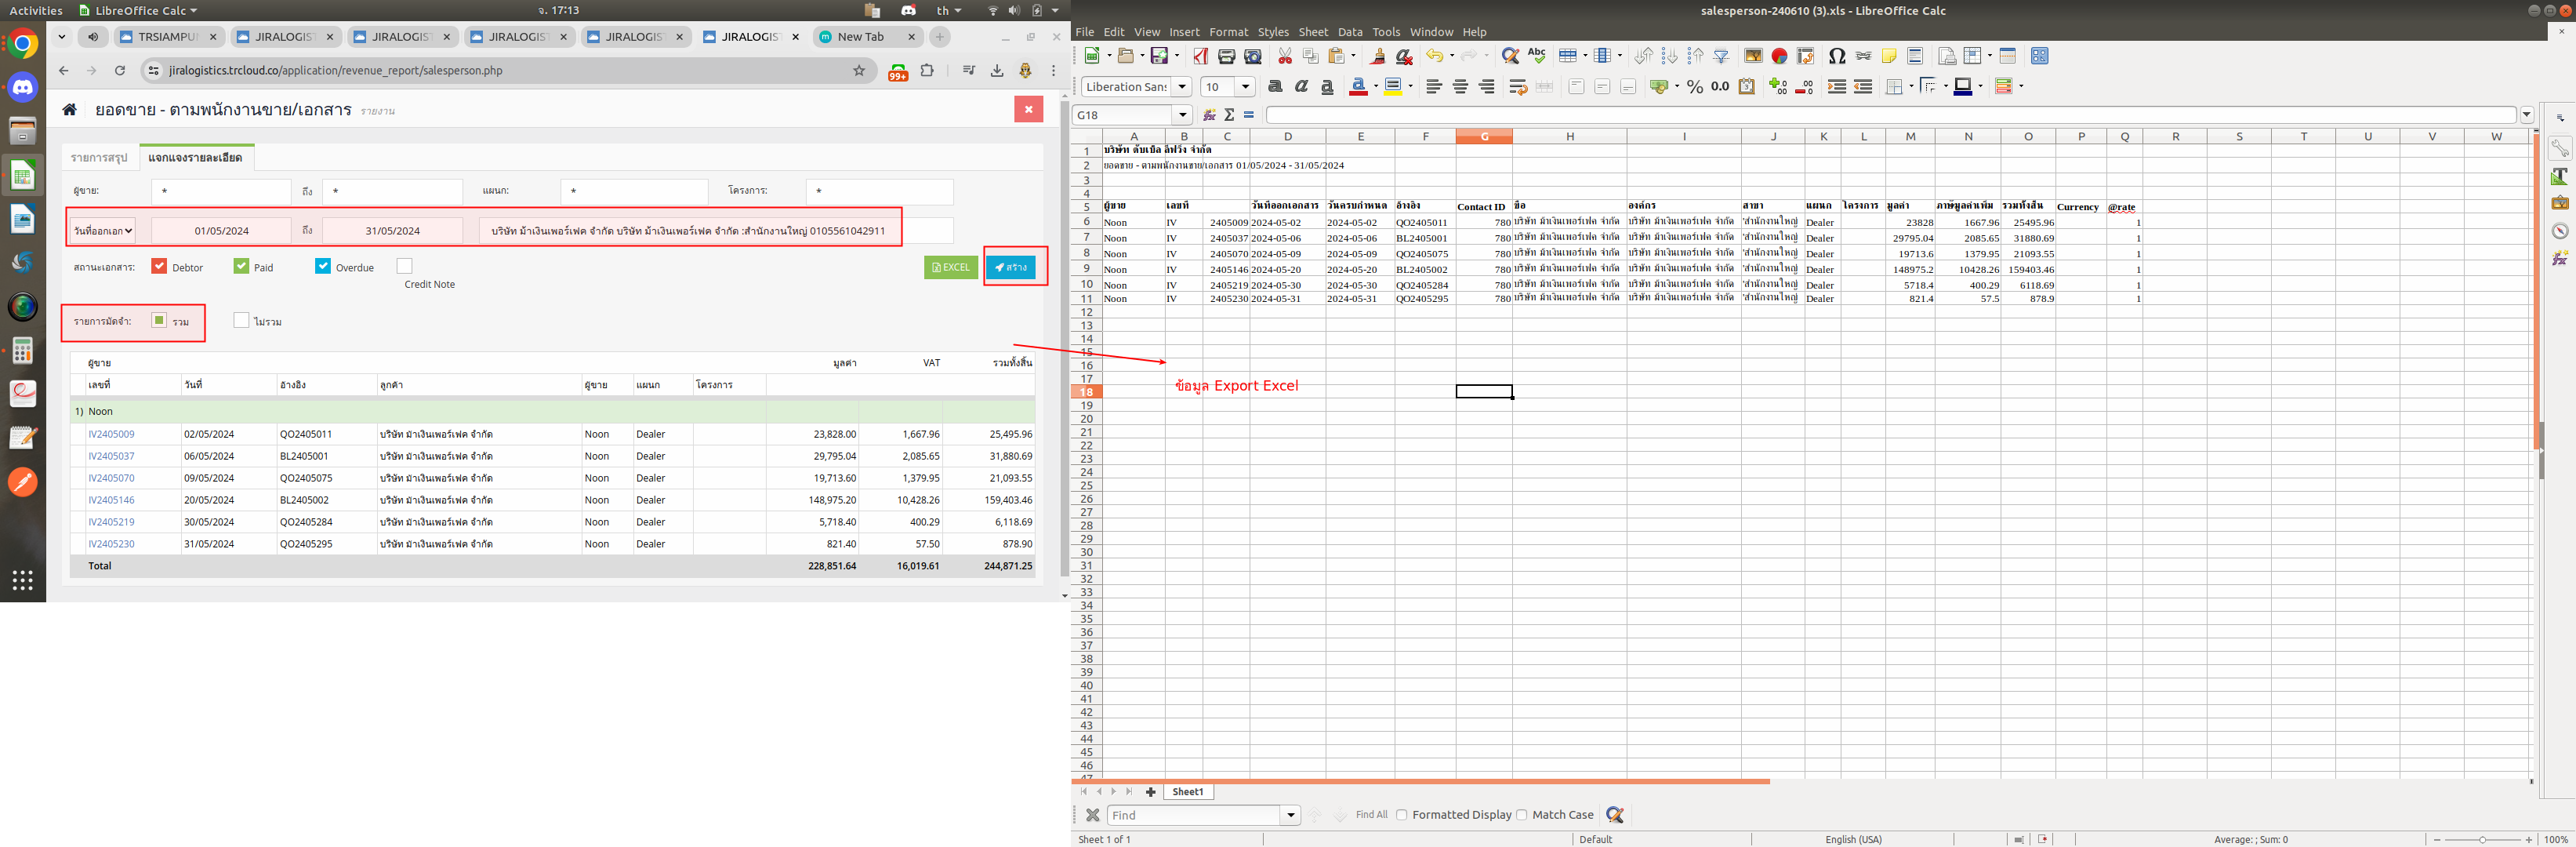The height and width of the screenshot is (847, 2576).
Task: Open the Font Name dropdown Liberation Sans
Action: click(1182, 87)
